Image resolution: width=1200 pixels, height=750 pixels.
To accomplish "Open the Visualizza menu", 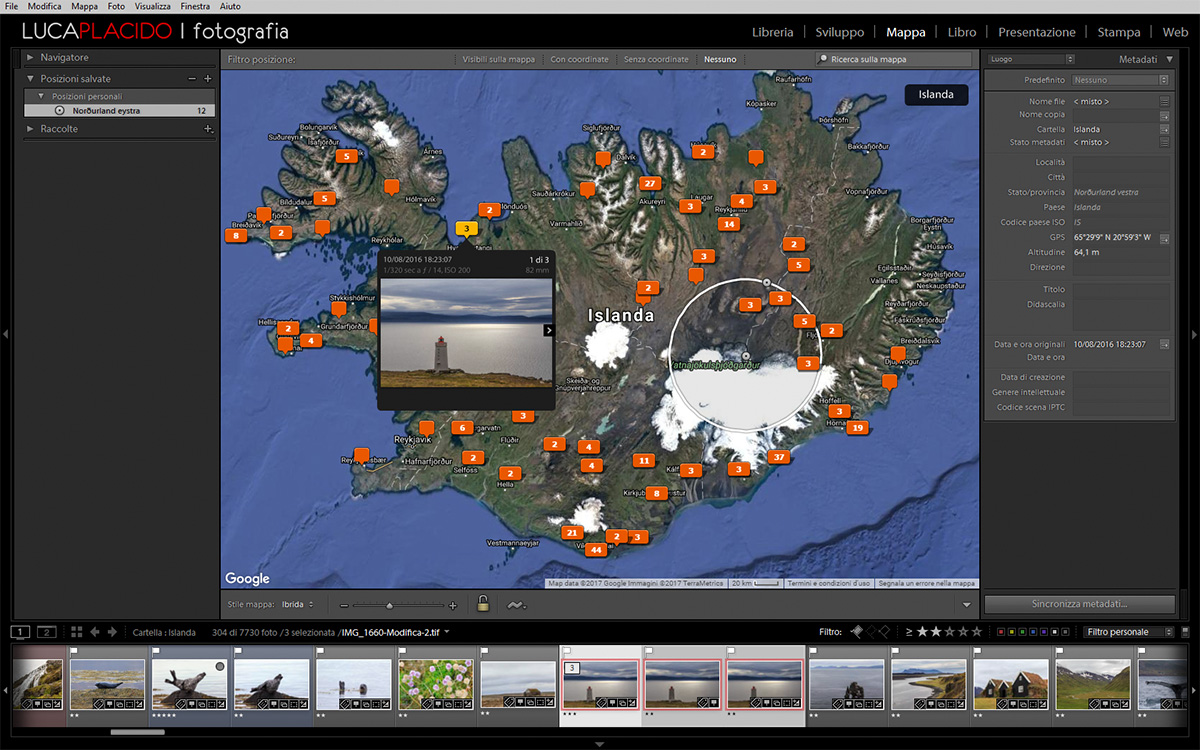I will pos(153,6).
